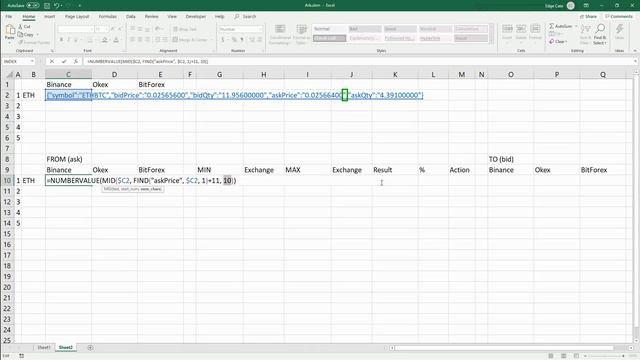
Task: Open the font name dropdown
Action: (x=91, y=29)
